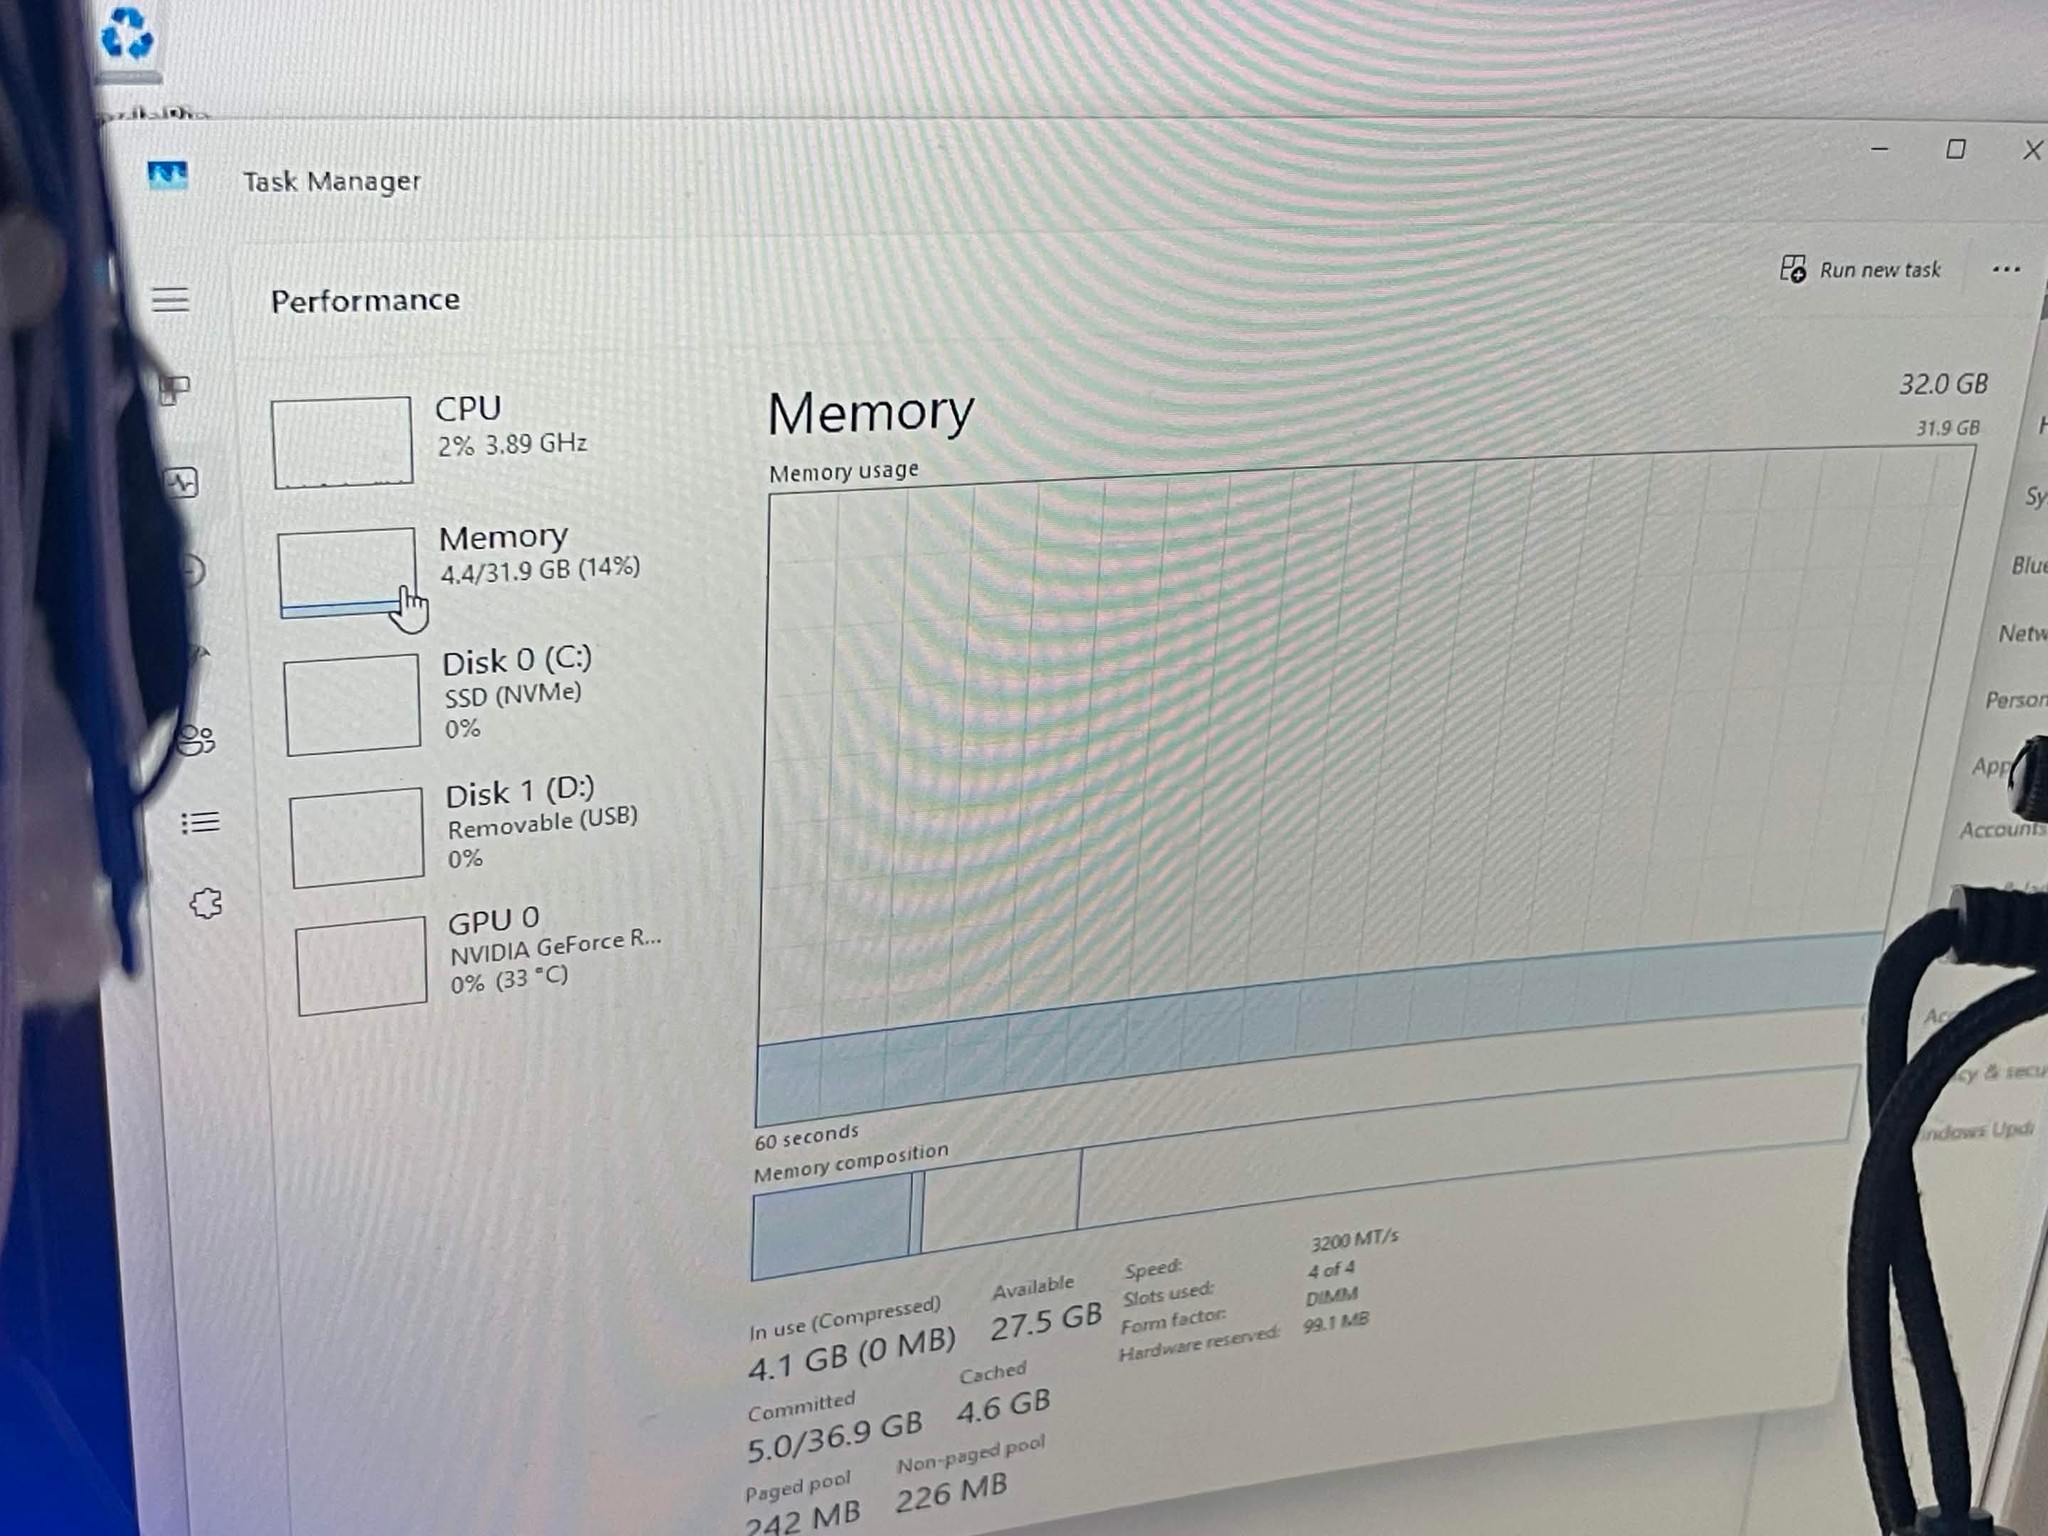Click the Performance page heading
This screenshot has width=2048, height=1536.
[365, 300]
